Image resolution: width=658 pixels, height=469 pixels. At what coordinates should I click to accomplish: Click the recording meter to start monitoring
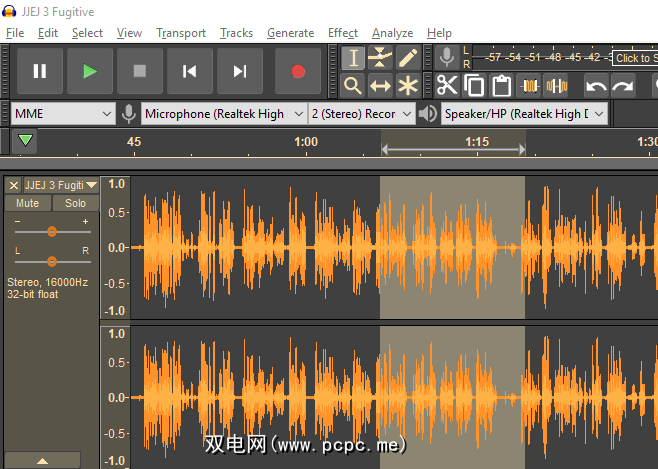[634, 58]
